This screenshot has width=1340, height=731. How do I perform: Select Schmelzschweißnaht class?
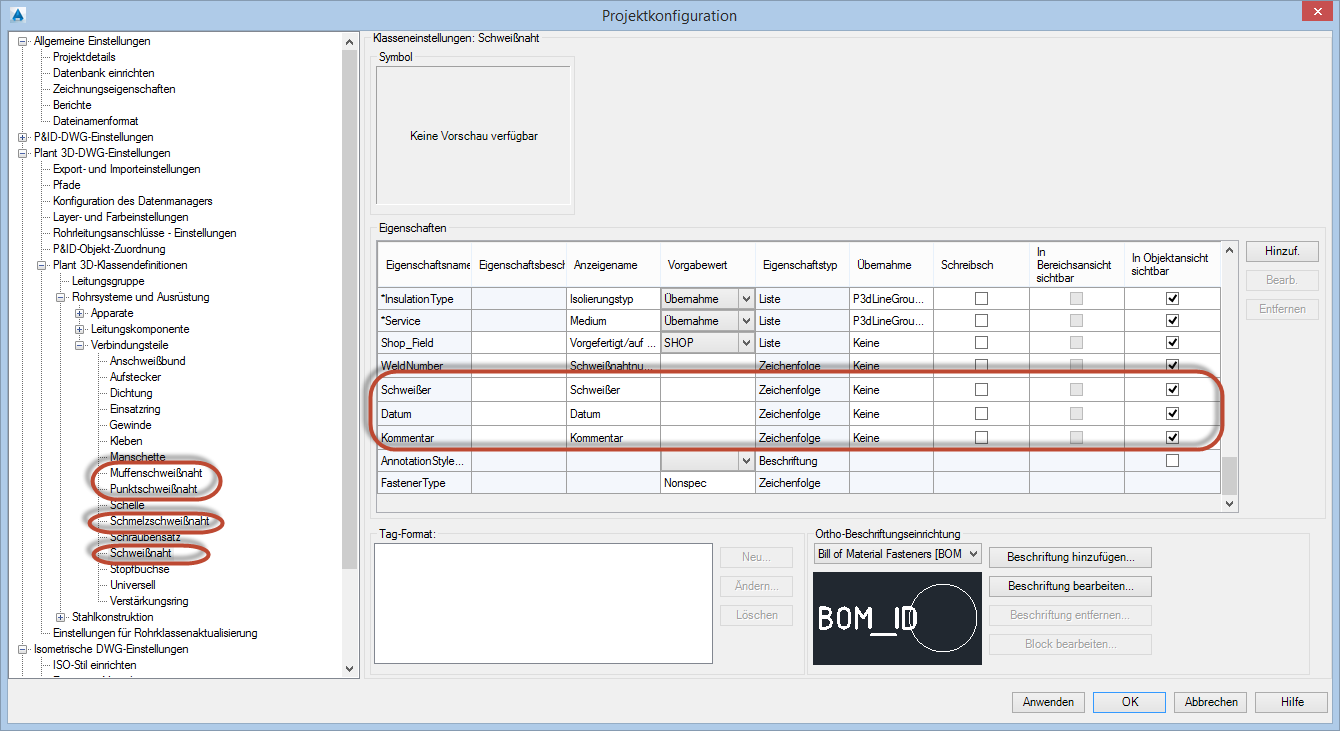(160, 521)
